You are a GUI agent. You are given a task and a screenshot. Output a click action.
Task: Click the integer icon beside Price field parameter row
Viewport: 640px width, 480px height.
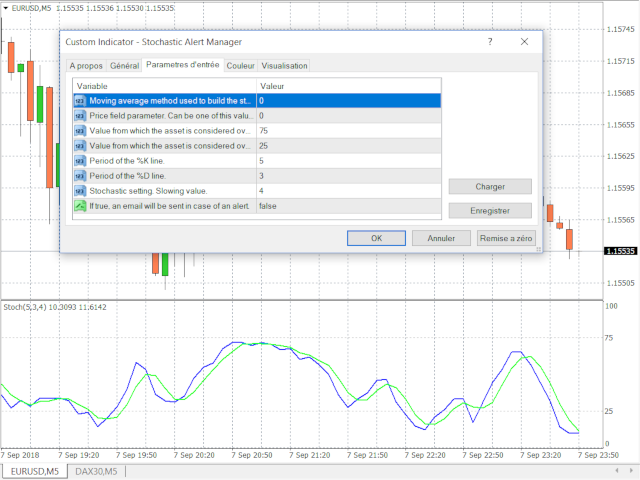(x=80, y=116)
